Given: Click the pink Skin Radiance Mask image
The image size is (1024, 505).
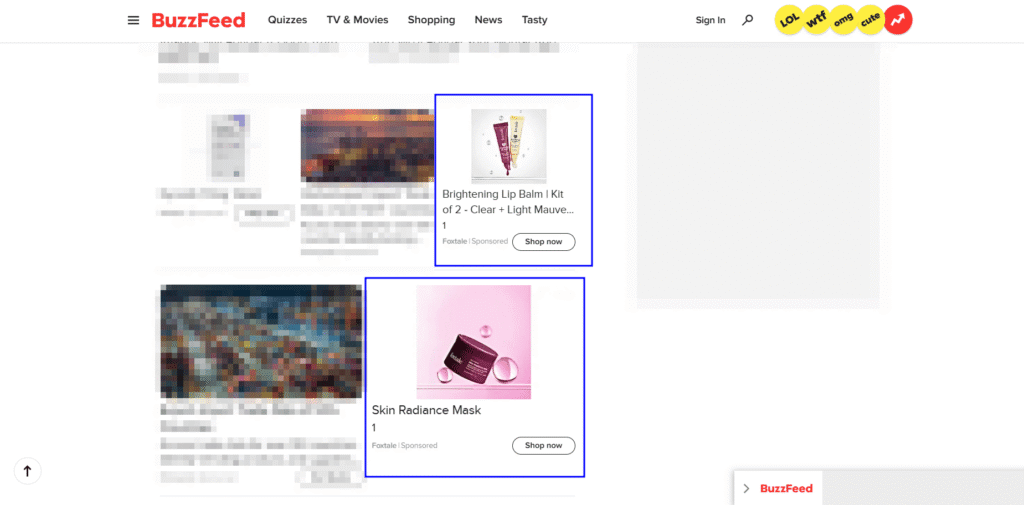Looking at the screenshot, I should (473, 342).
